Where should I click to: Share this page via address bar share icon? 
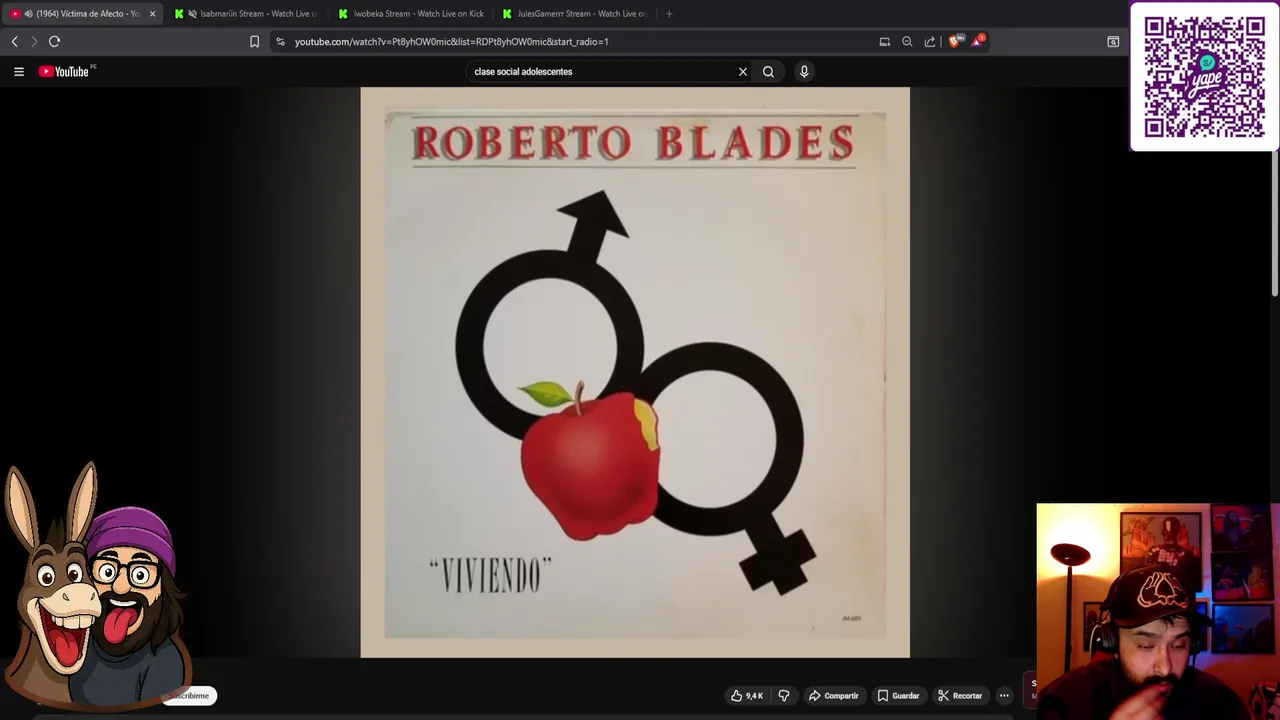click(930, 41)
